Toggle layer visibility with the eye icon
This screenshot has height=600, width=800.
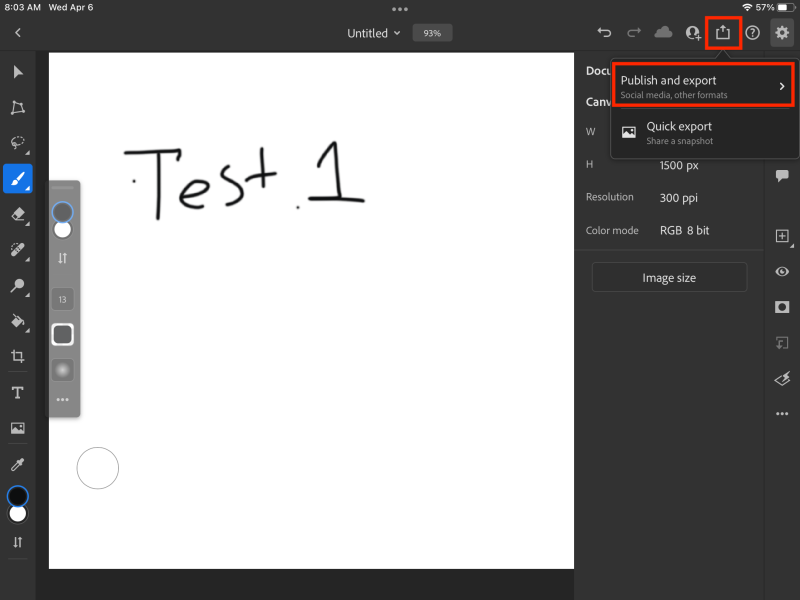(782, 271)
